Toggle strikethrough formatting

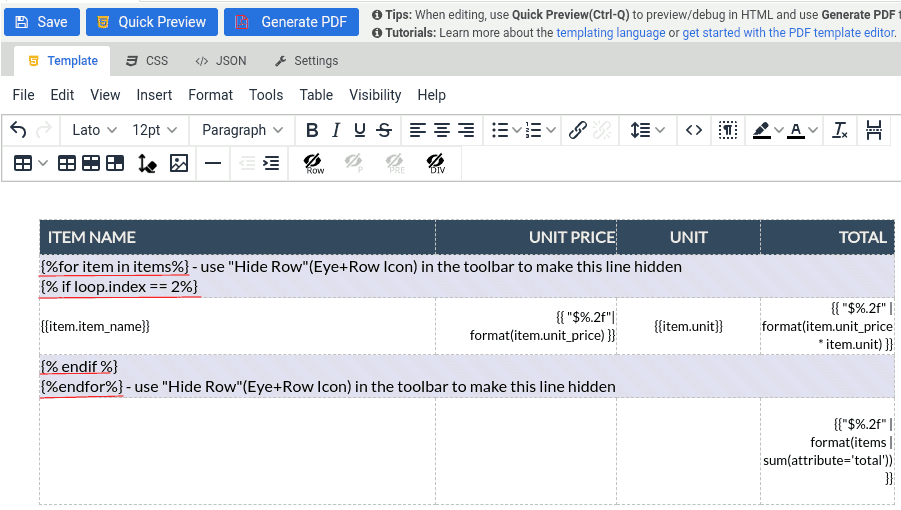point(384,130)
